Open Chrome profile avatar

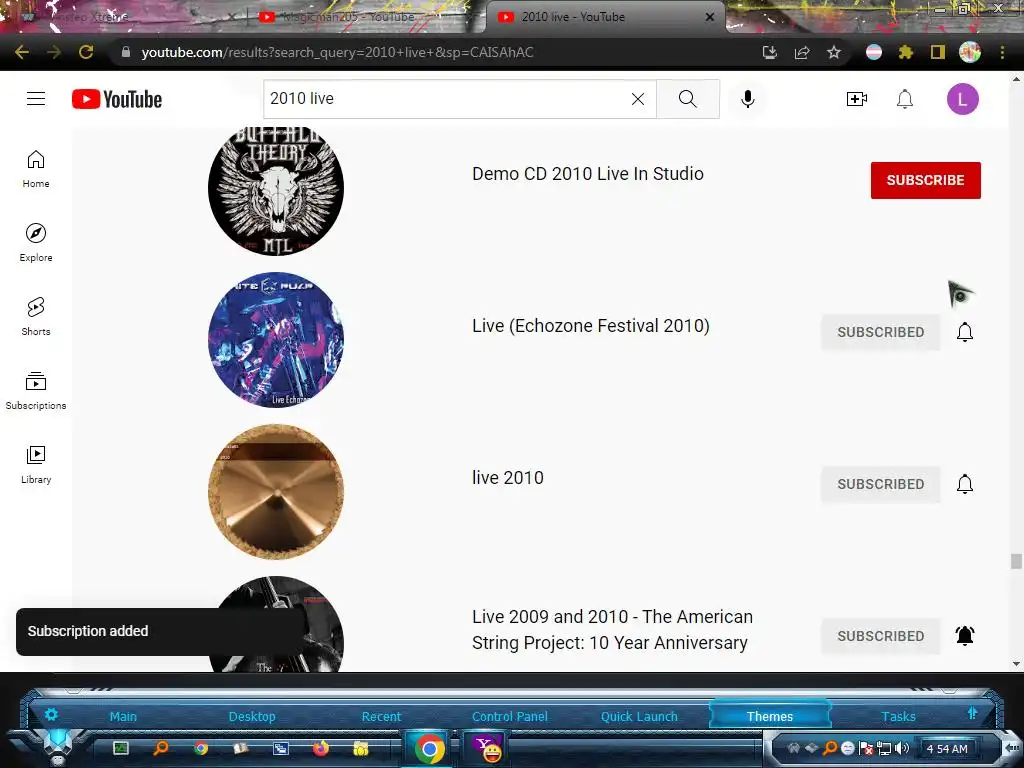970,52
